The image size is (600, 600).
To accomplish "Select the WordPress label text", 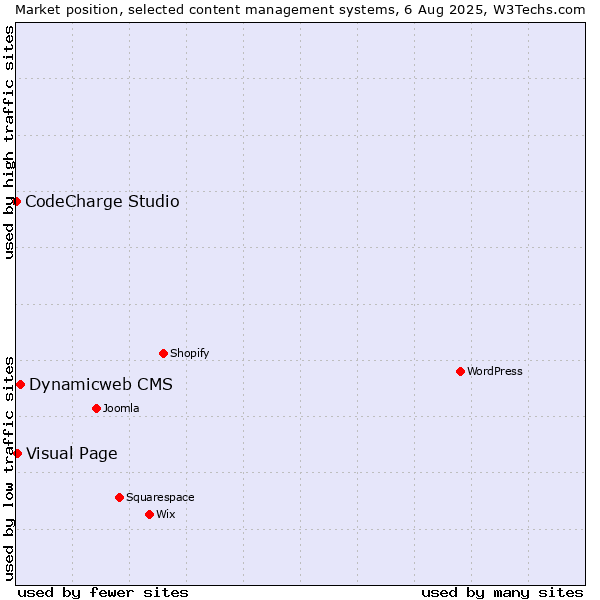I will (x=495, y=371).
